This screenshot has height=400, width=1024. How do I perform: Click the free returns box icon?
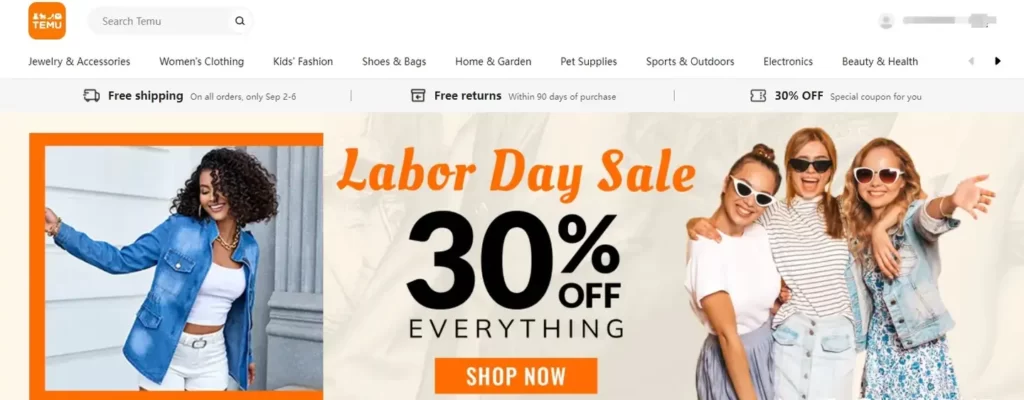point(418,96)
